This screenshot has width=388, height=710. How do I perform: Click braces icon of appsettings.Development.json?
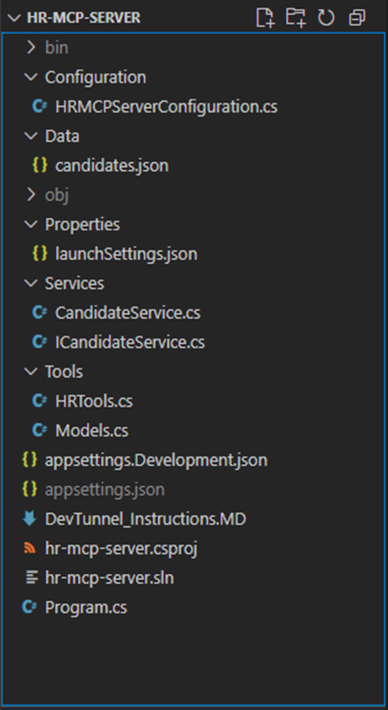[29, 460]
